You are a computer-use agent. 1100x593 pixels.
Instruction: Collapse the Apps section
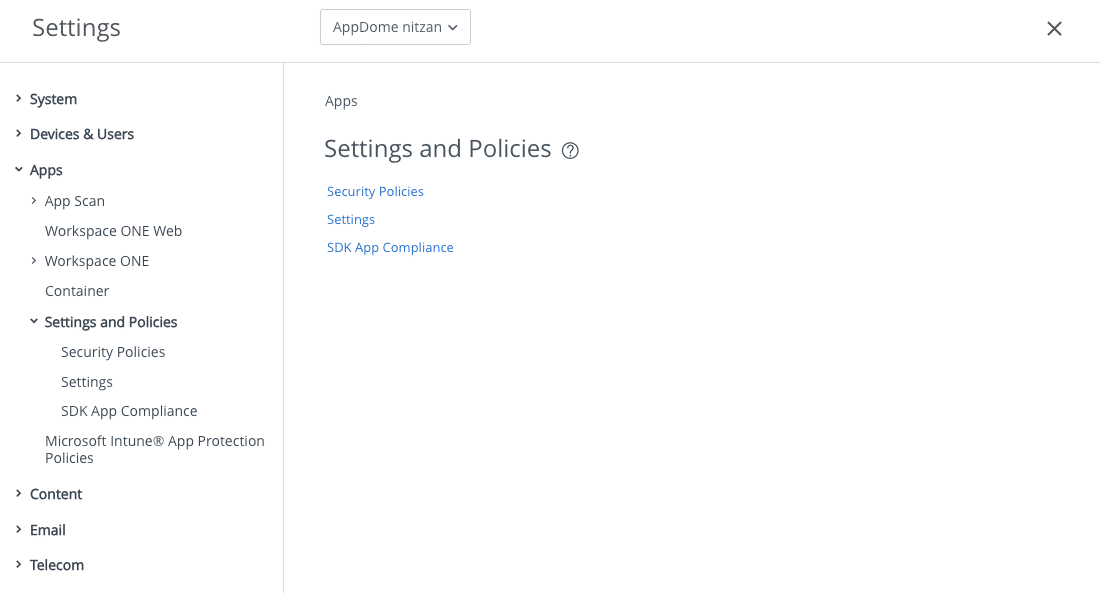[44, 170]
